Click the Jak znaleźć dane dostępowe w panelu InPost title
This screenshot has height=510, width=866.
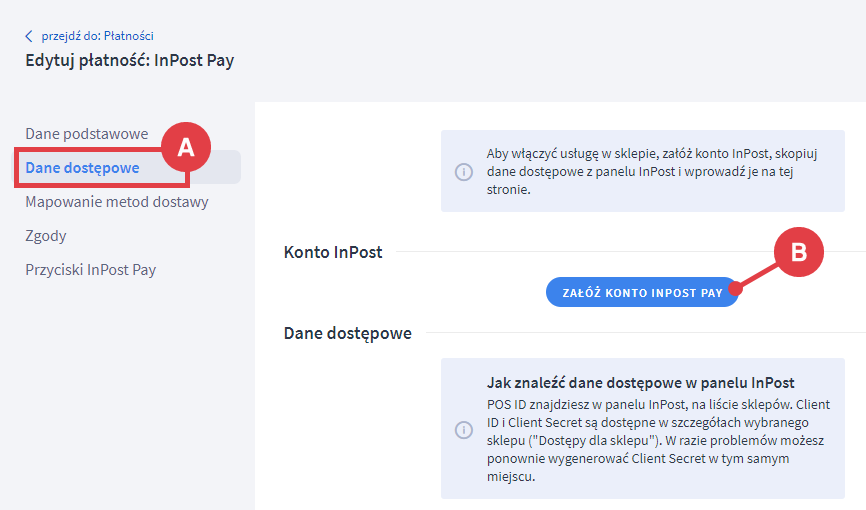[x=640, y=382]
